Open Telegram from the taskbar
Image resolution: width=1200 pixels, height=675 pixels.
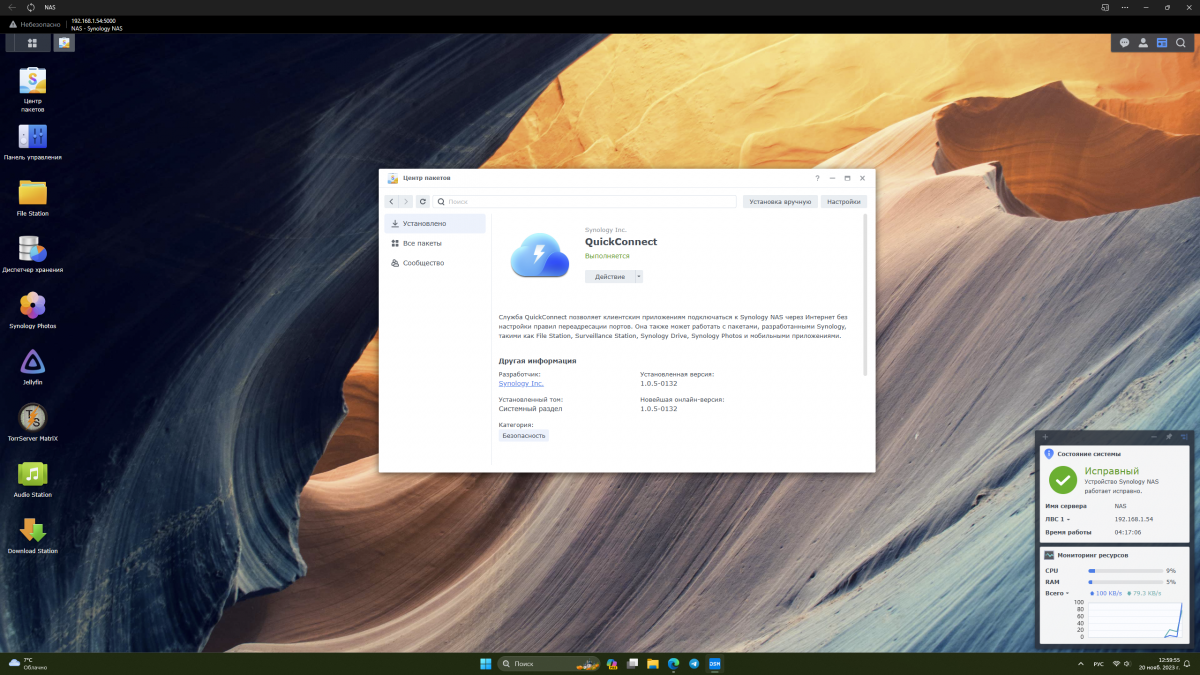point(694,664)
